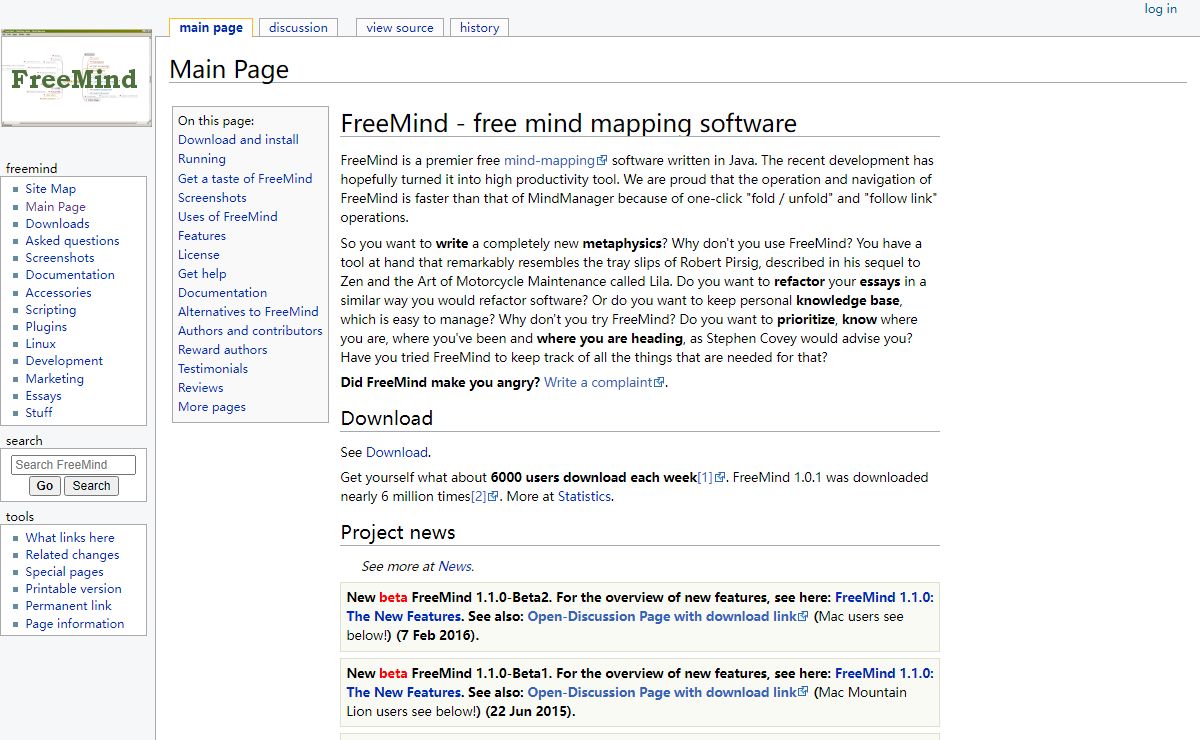Image resolution: width=1200 pixels, height=740 pixels.
Task: Open Page information link
Action: 75,624
